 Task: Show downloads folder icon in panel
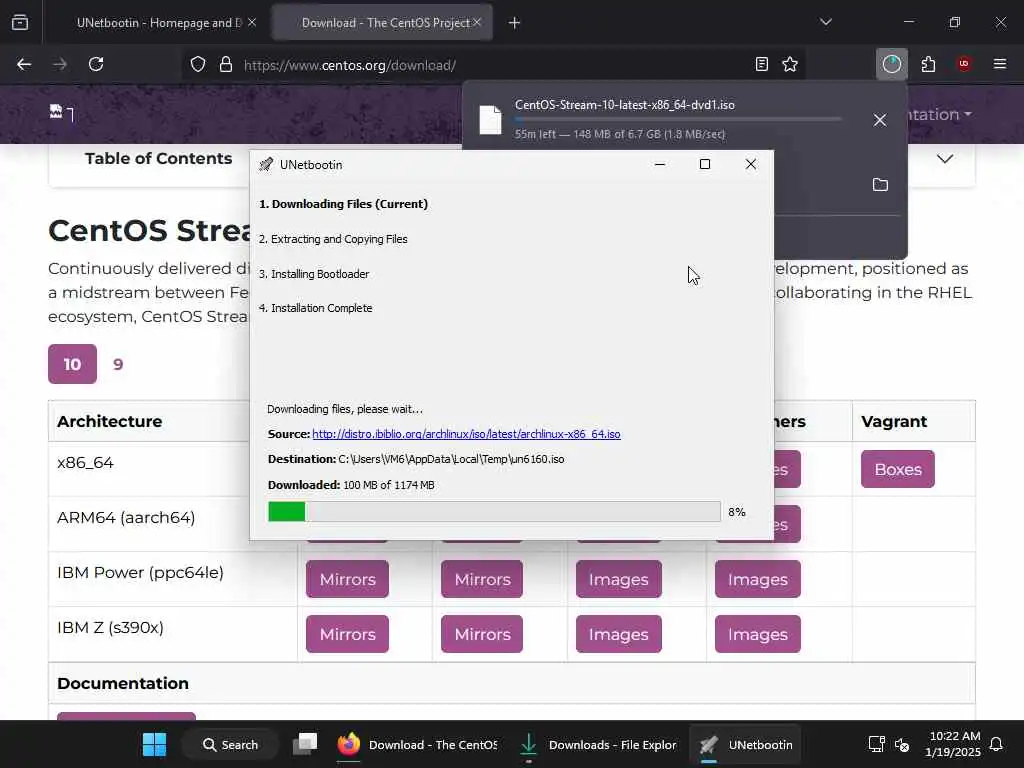[880, 185]
